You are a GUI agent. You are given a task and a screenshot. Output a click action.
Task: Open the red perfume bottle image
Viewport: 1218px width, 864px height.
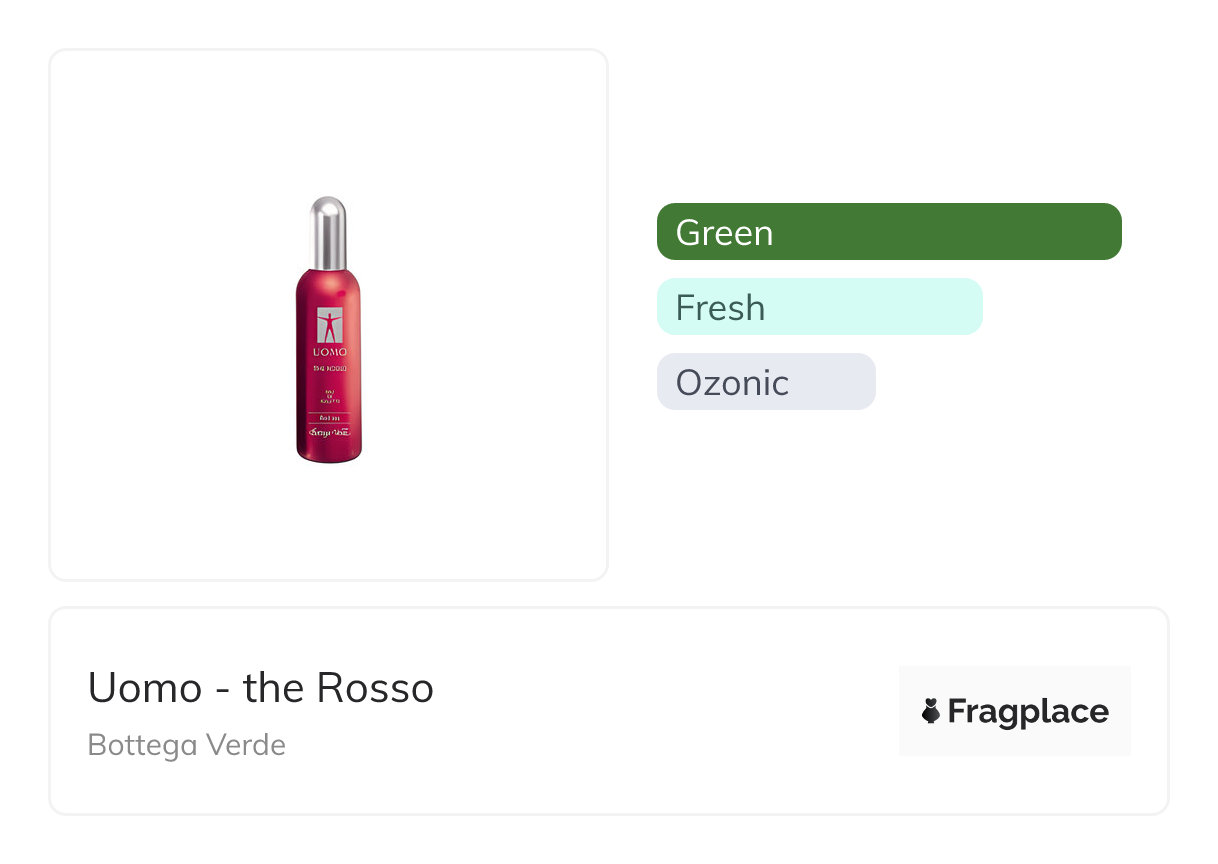pos(329,330)
